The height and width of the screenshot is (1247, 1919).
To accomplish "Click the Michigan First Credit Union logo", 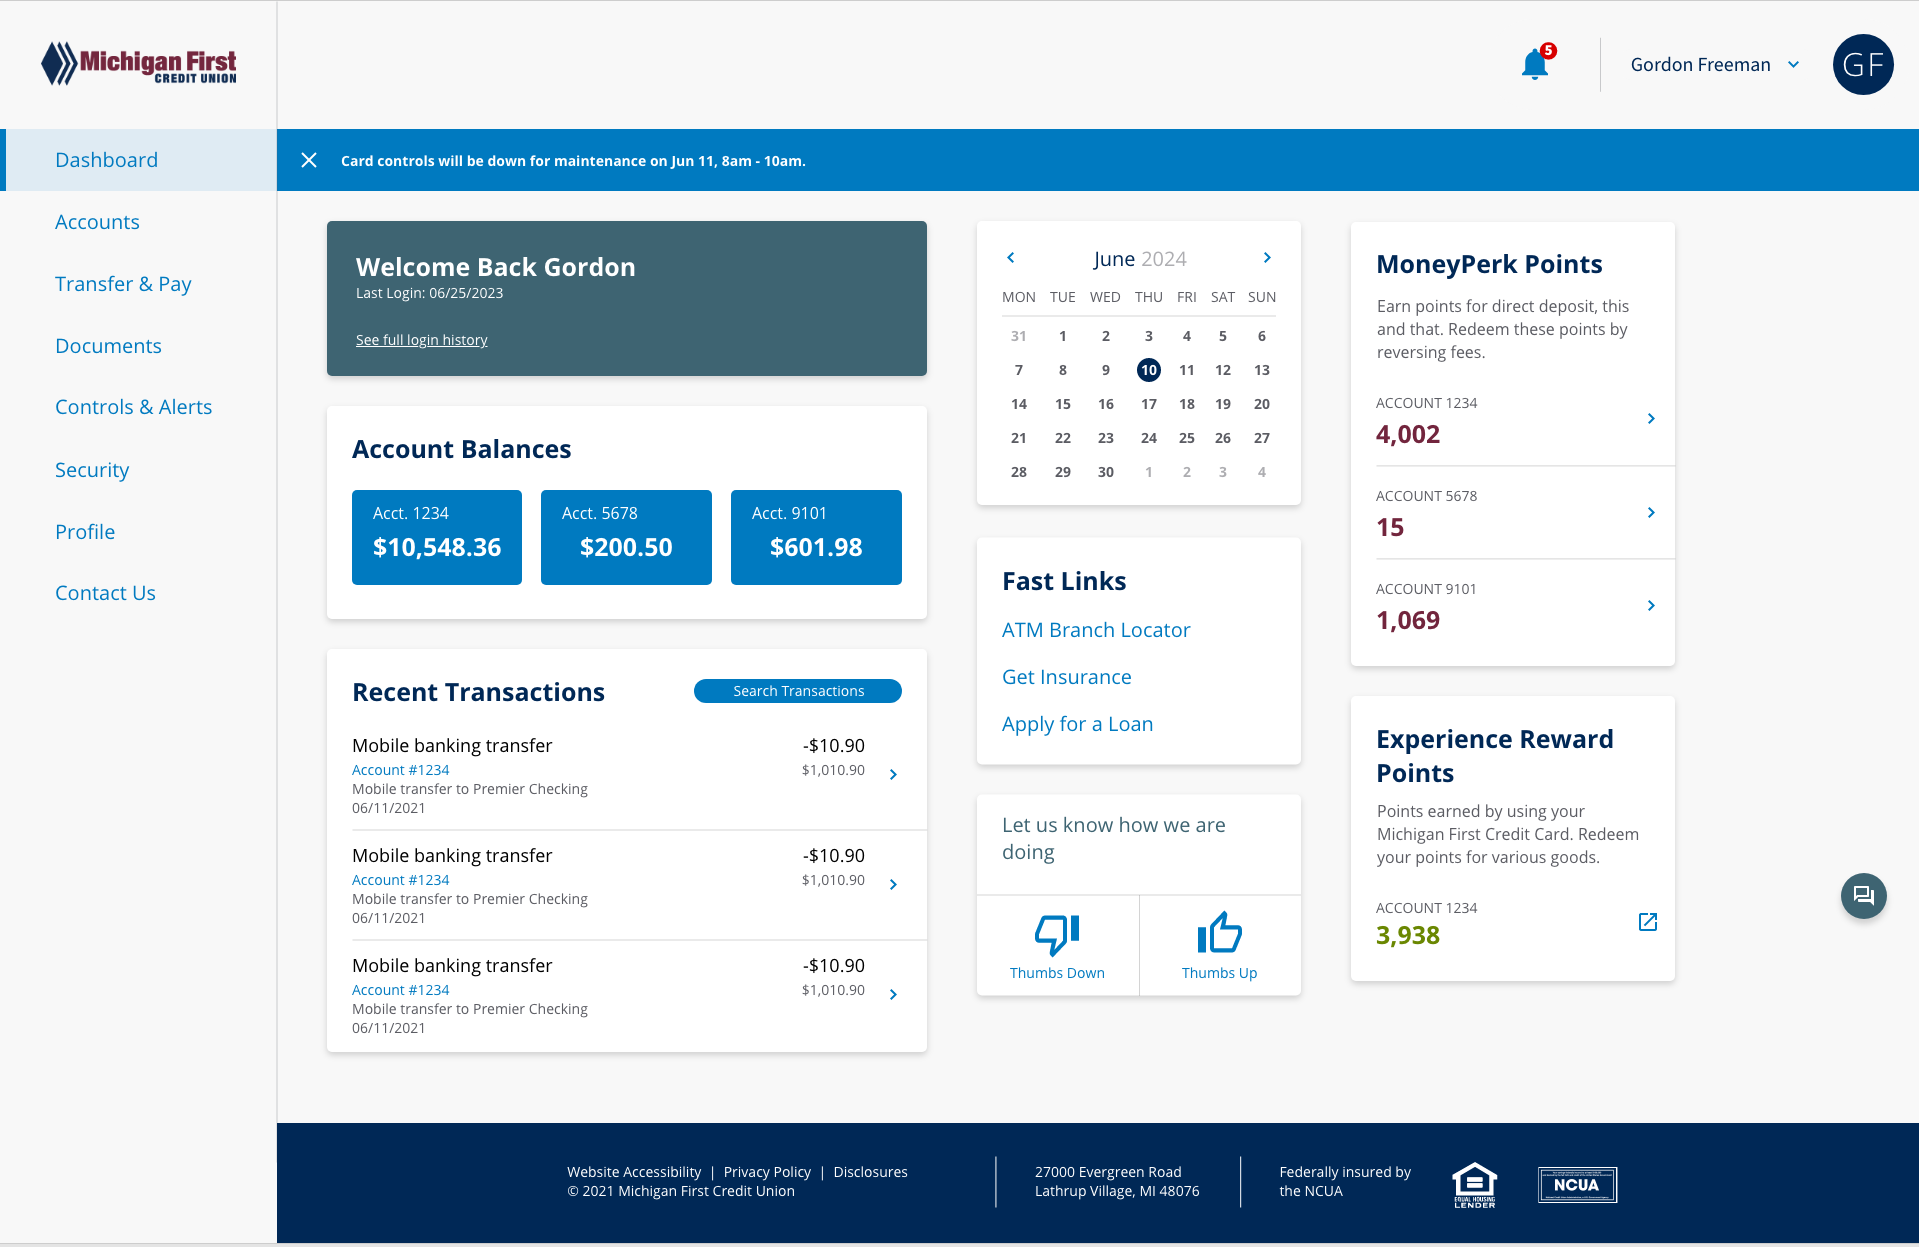I will point(139,64).
